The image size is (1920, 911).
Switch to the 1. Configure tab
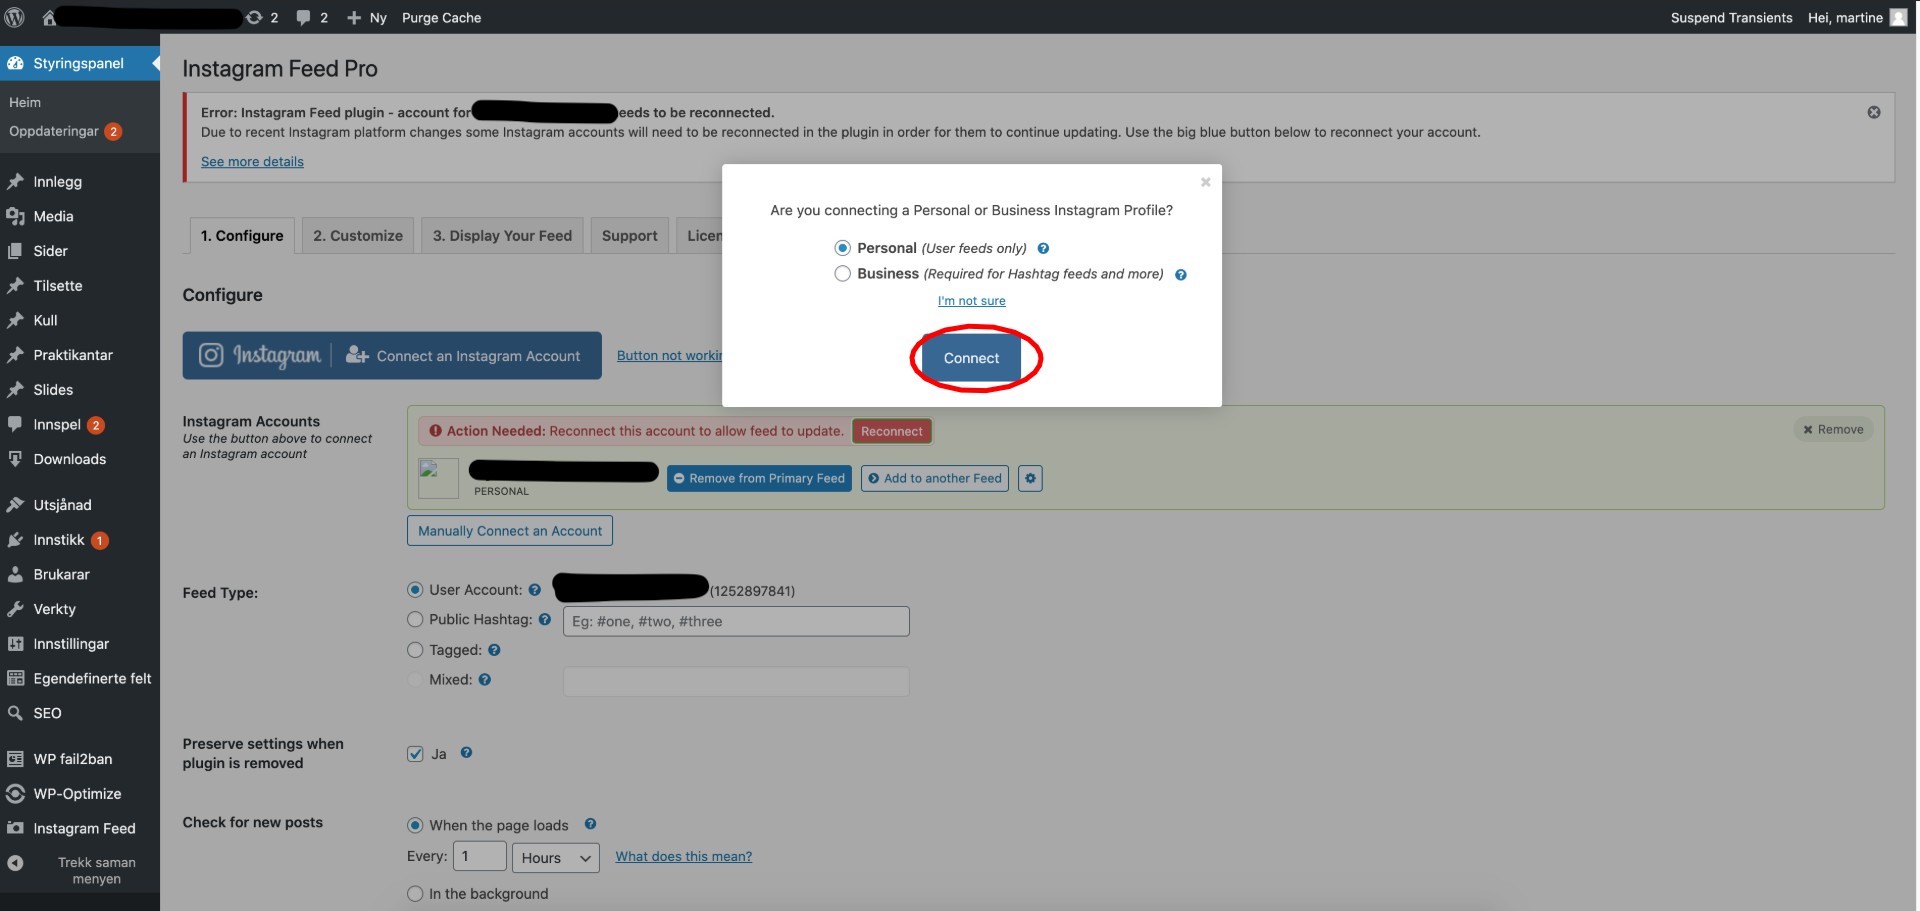[x=242, y=236]
